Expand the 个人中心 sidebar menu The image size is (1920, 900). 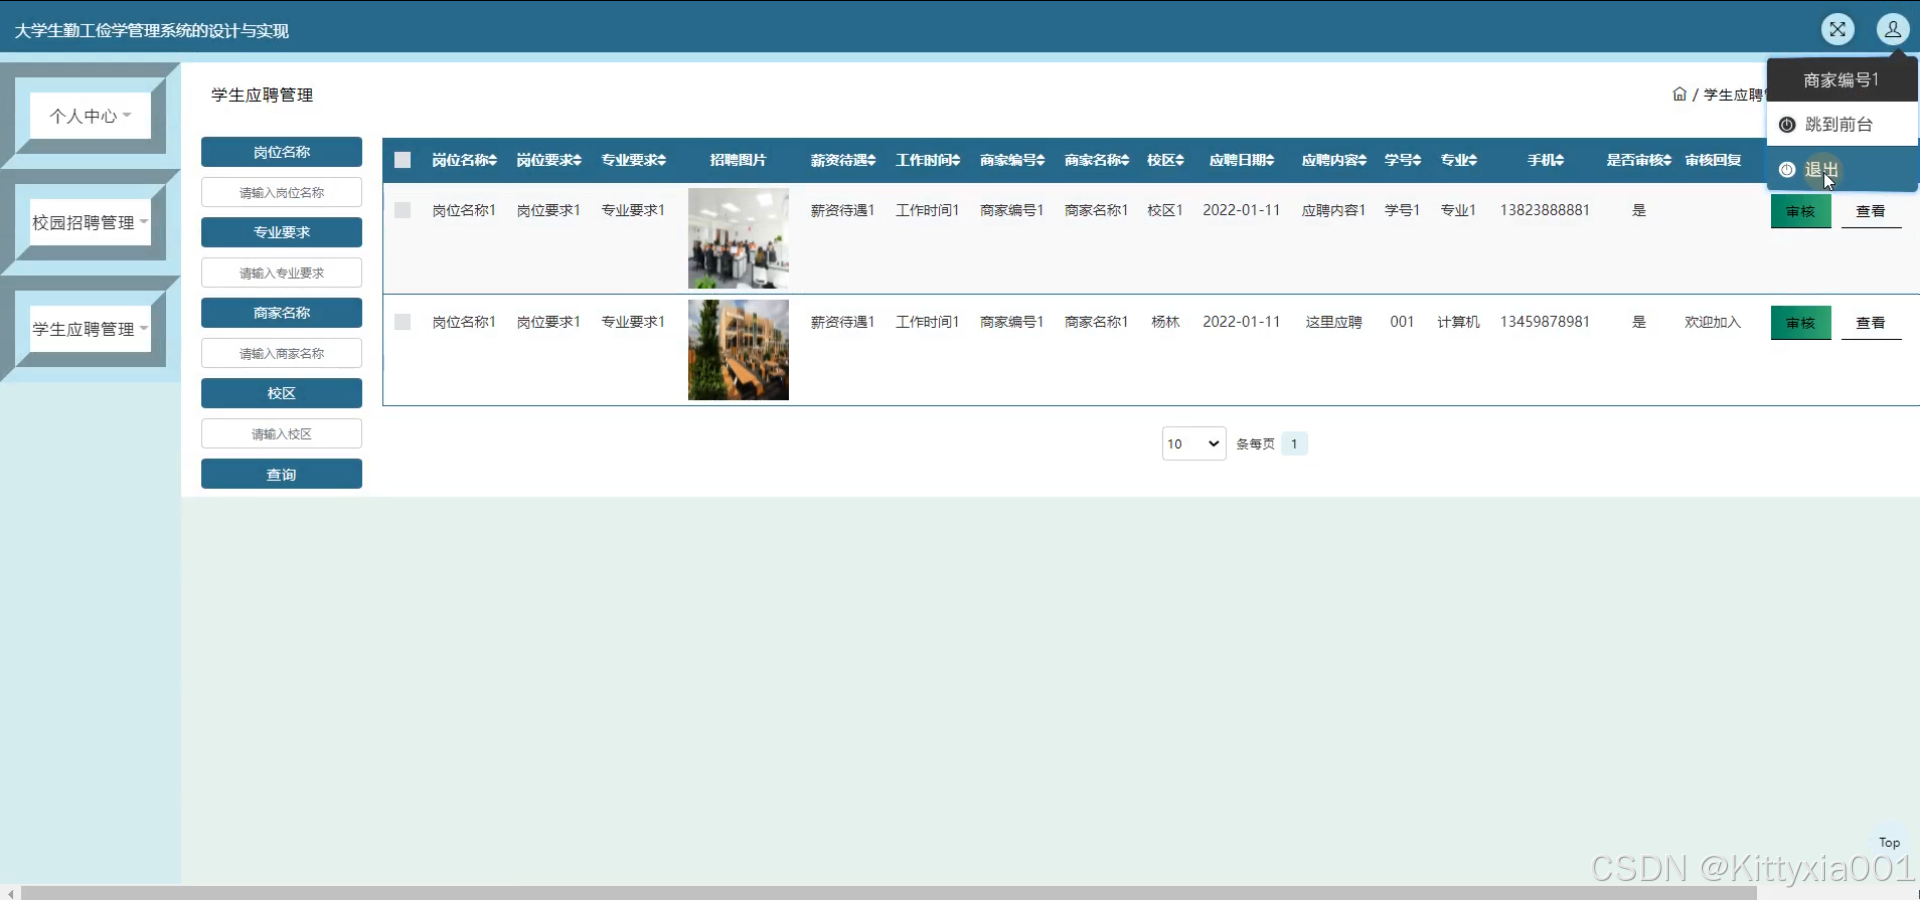click(x=90, y=116)
